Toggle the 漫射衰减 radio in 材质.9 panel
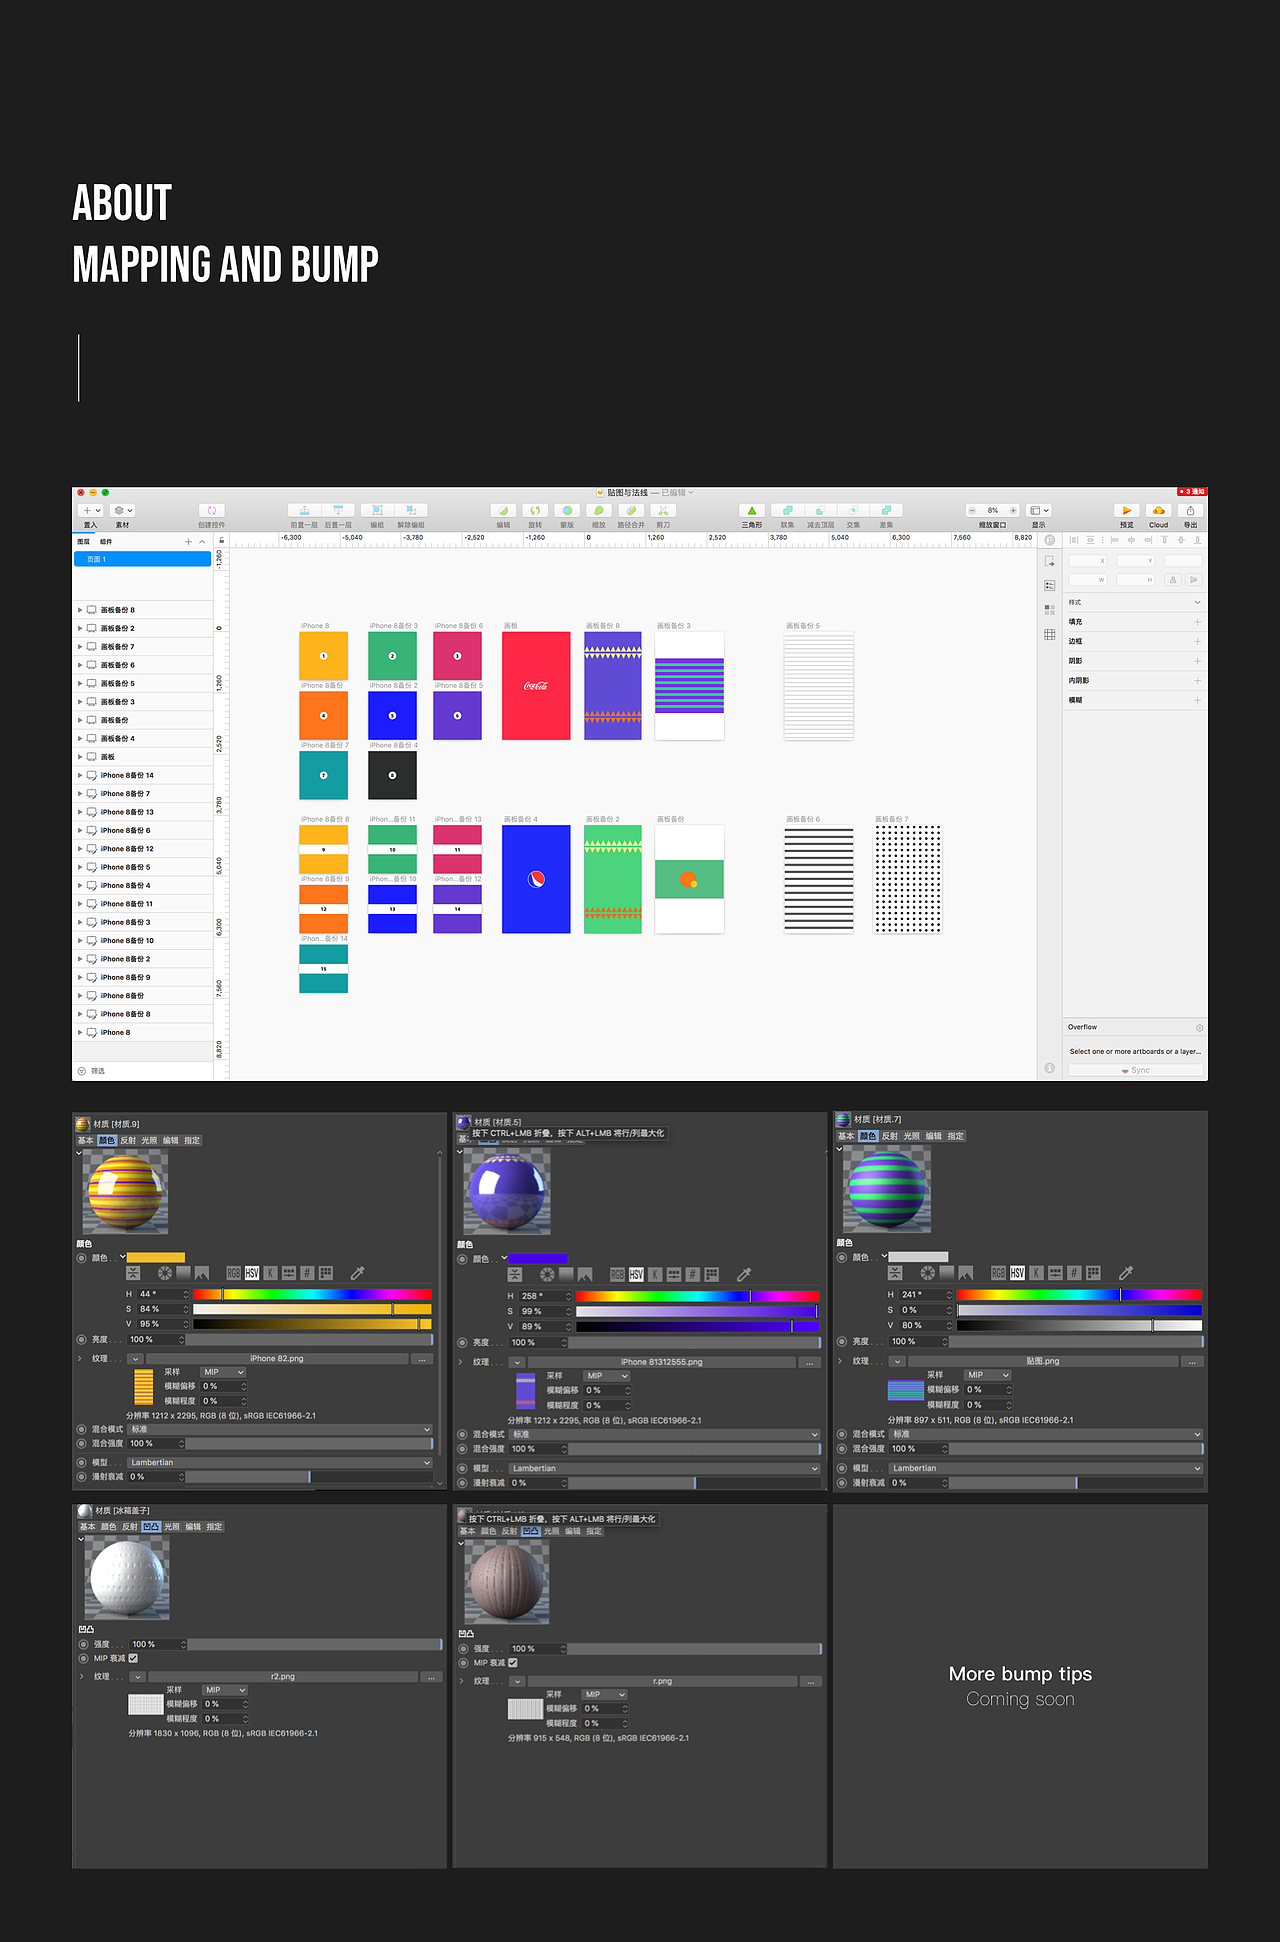This screenshot has width=1280, height=1942. point(82,1476)
